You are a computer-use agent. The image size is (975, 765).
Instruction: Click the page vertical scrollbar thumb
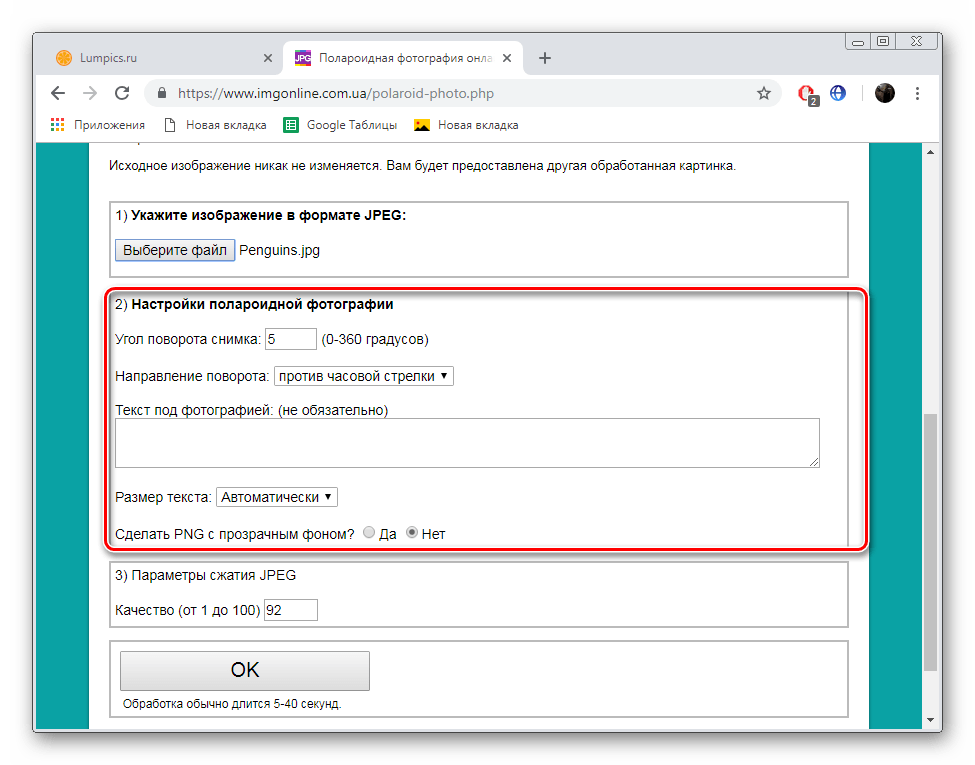point(930,540)
